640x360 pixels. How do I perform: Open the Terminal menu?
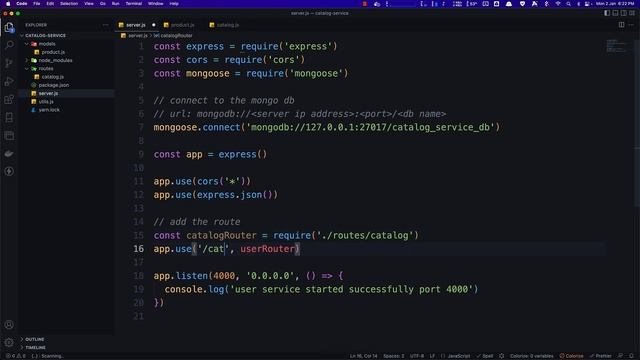133,4
